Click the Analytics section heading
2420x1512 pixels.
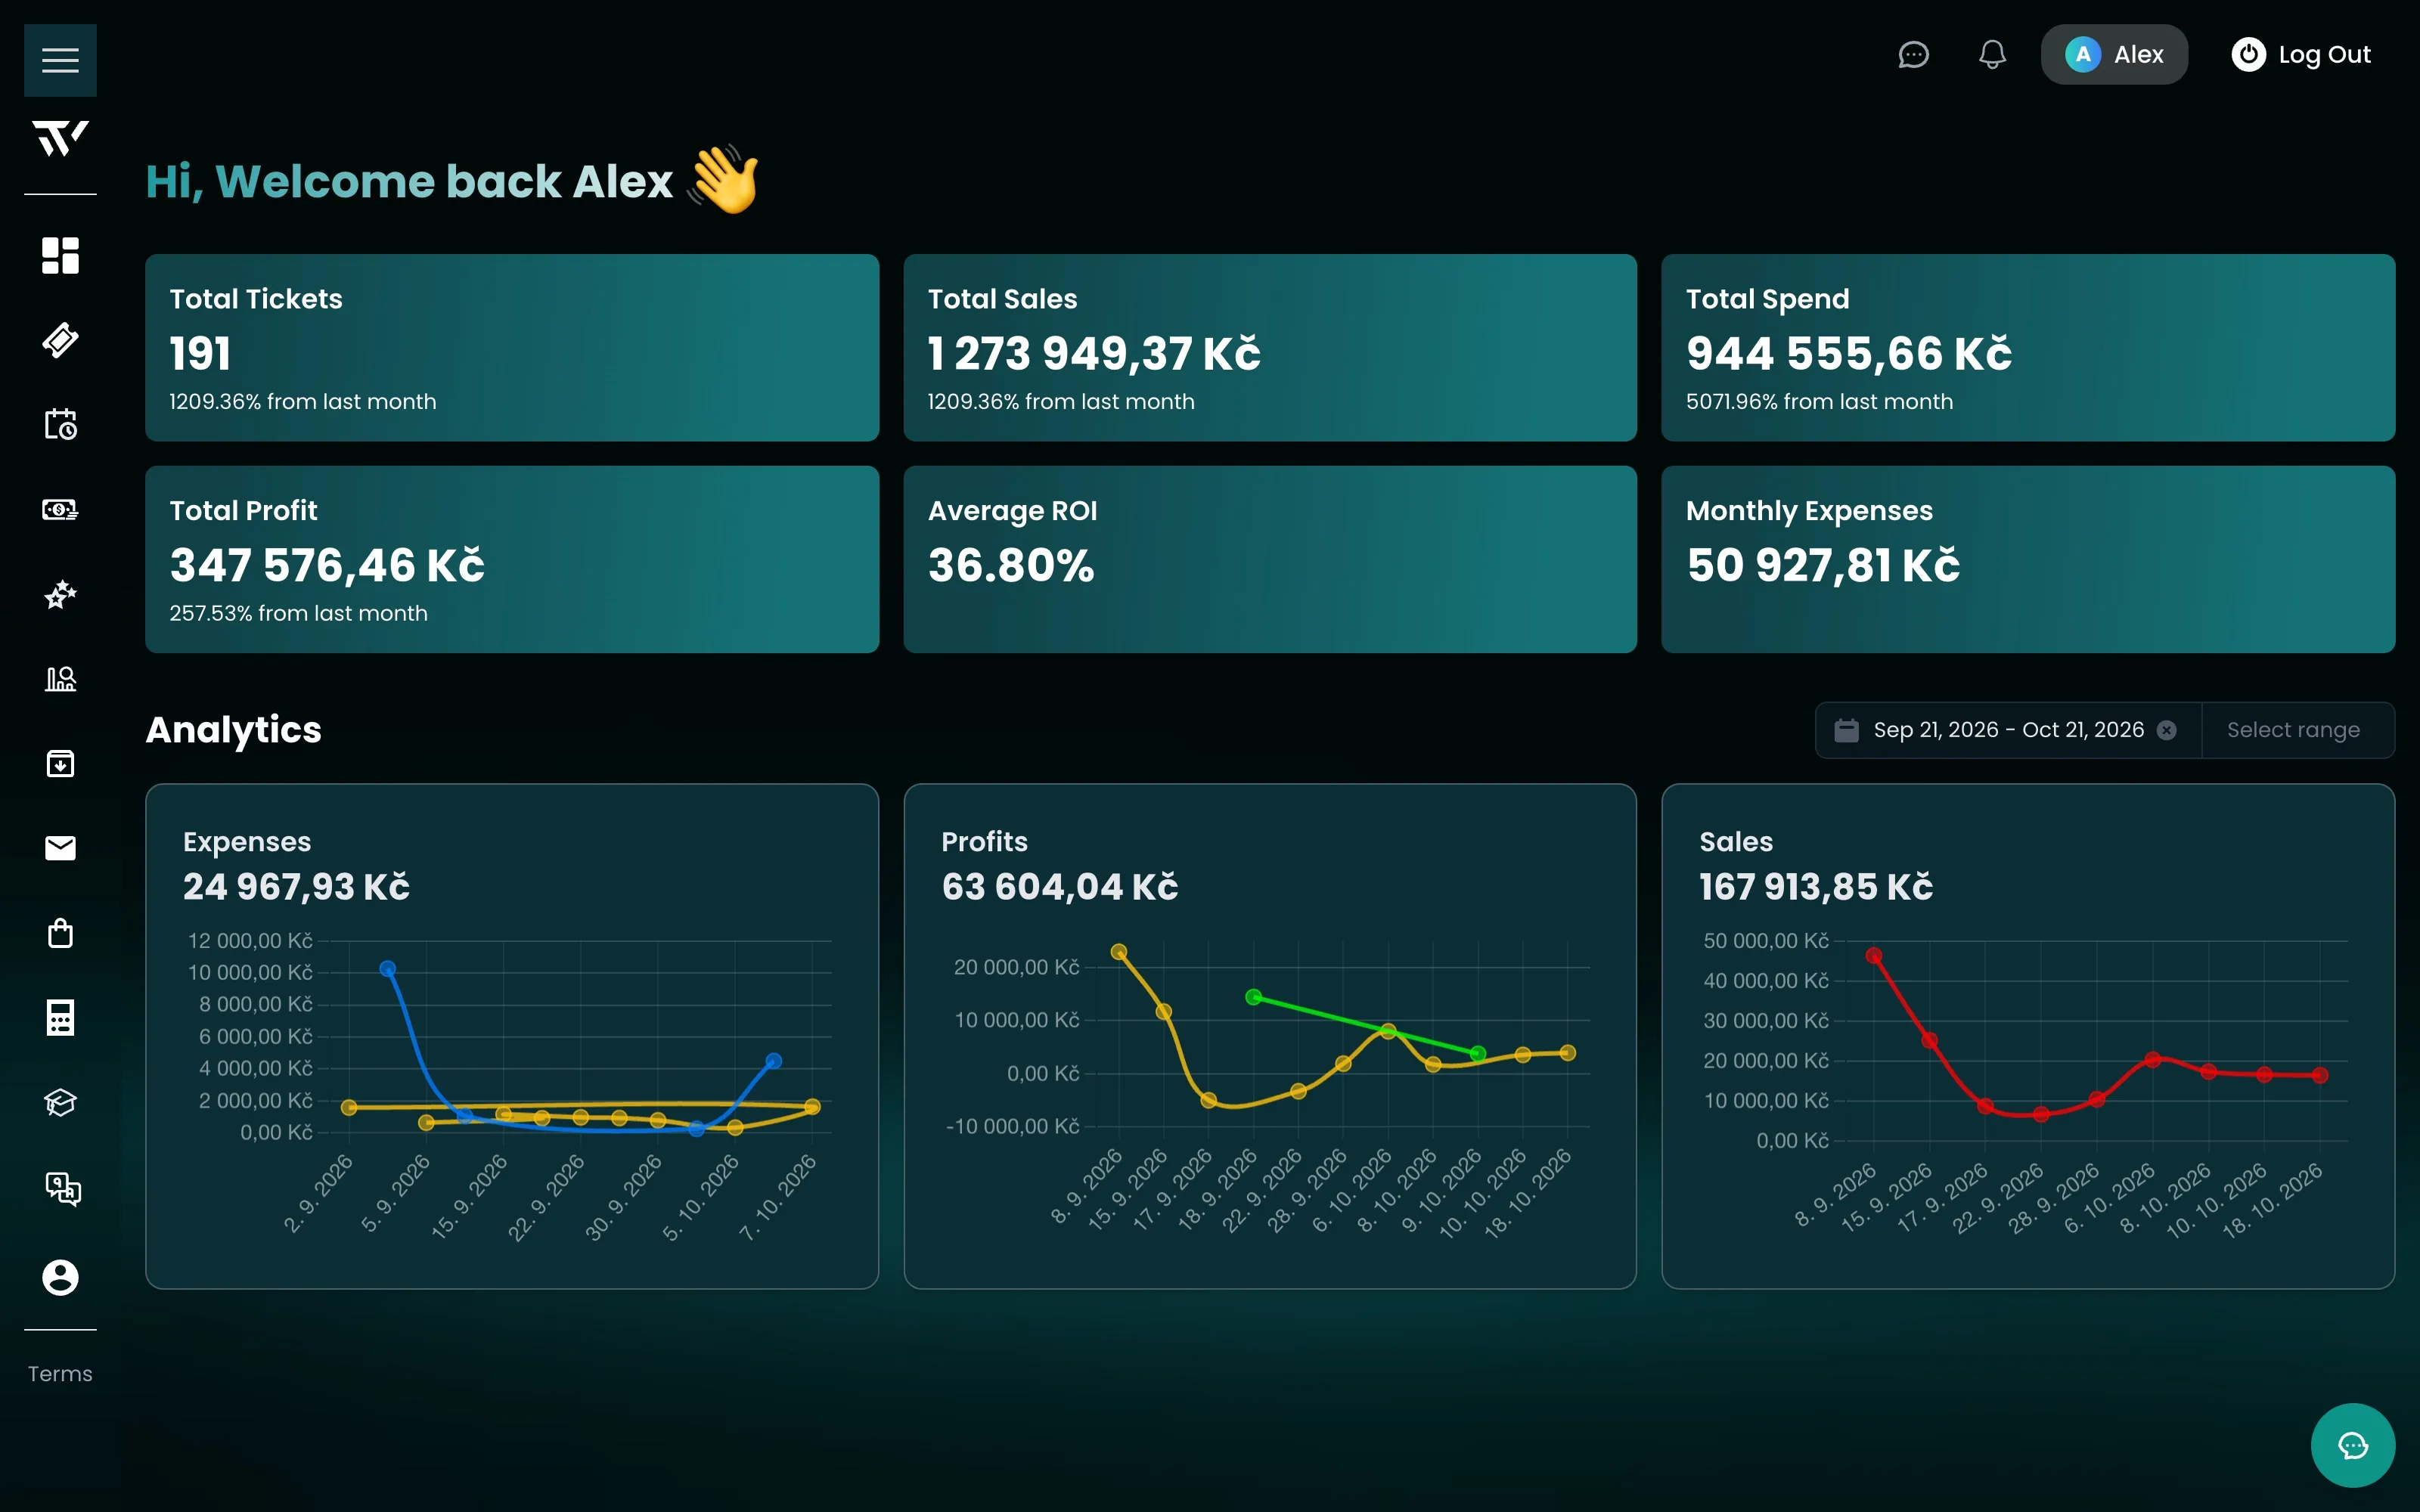point(234,730)
